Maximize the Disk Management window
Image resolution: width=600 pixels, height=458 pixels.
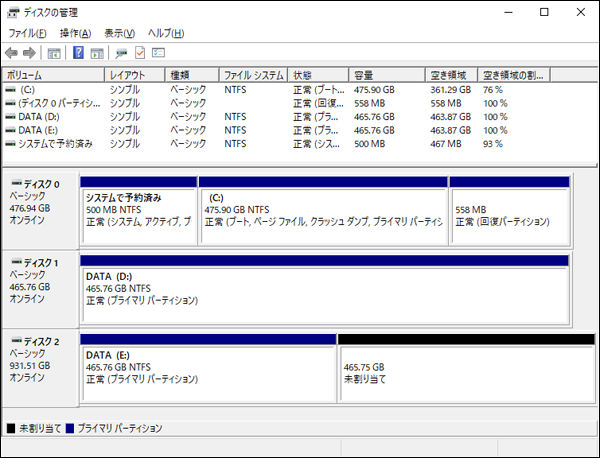(x=544, y=12)
